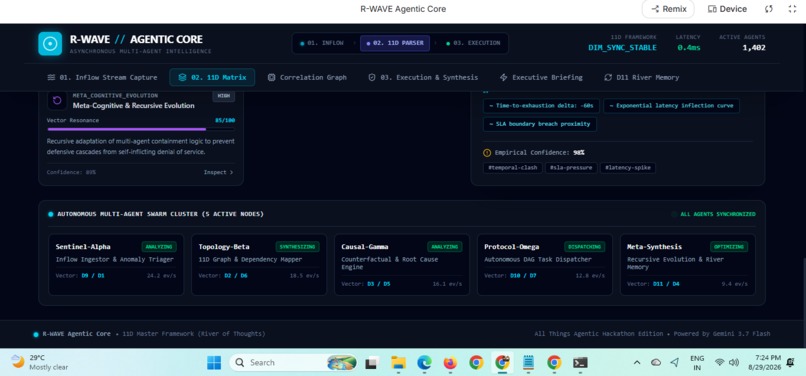Click the SLA boundary breach proximity chip
The image size is (806, 376).
point(540,124)
